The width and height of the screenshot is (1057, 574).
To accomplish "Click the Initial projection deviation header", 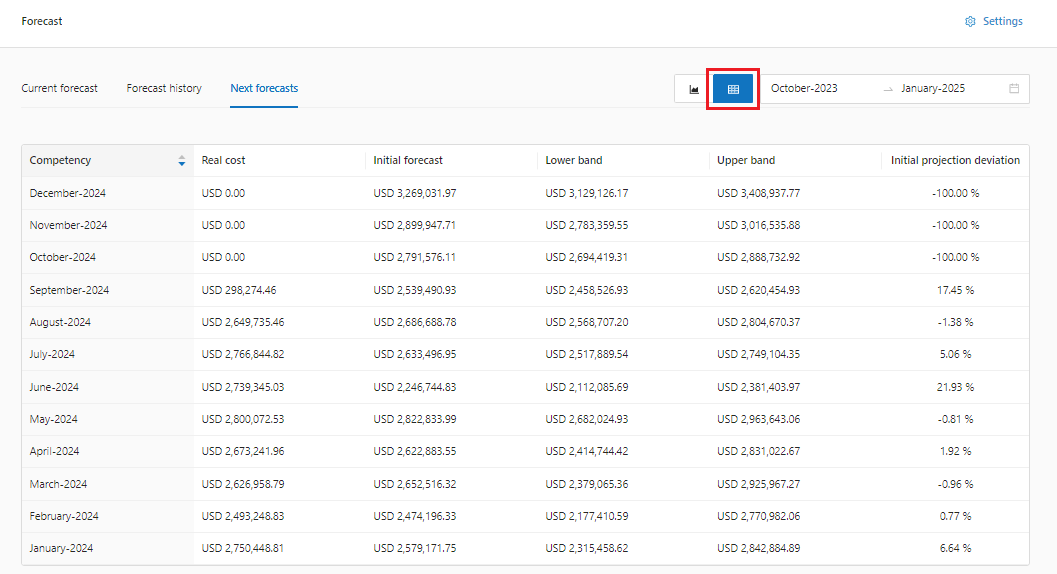I will [955, 160].
